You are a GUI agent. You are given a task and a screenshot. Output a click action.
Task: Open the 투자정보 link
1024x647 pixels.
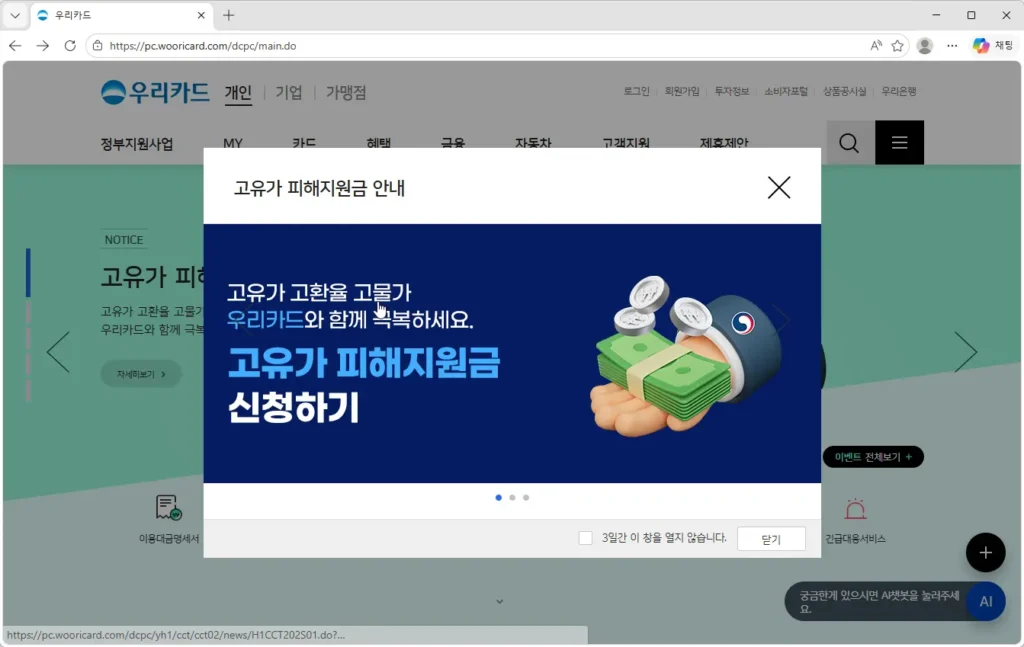tap(731, 91)
